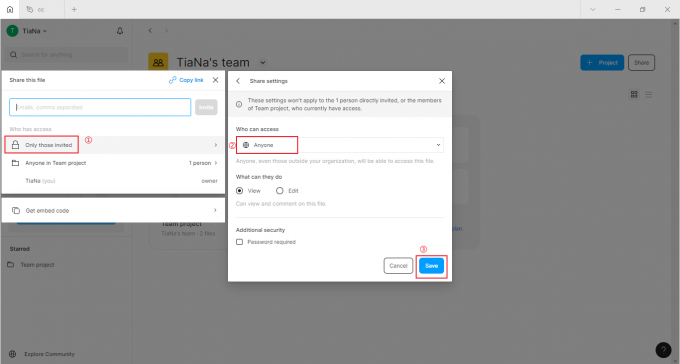Viewport: 680px width, 364px height.
Task: Open the 'Anyone' who can access dropdown
Action: point(340,145)
